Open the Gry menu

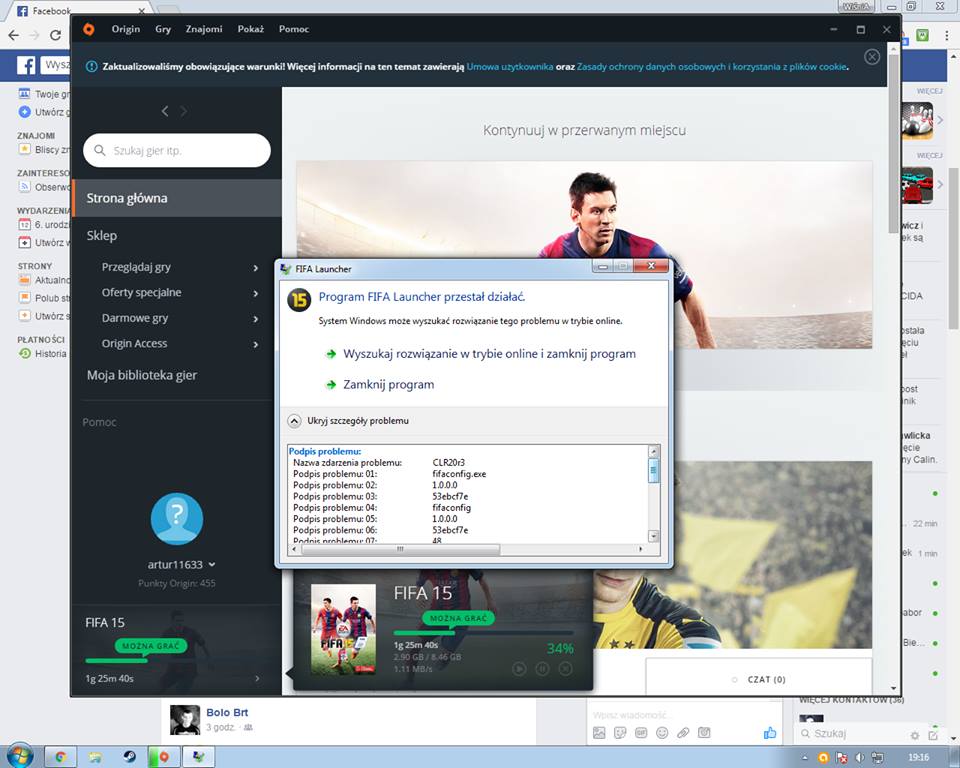[163, 29]
